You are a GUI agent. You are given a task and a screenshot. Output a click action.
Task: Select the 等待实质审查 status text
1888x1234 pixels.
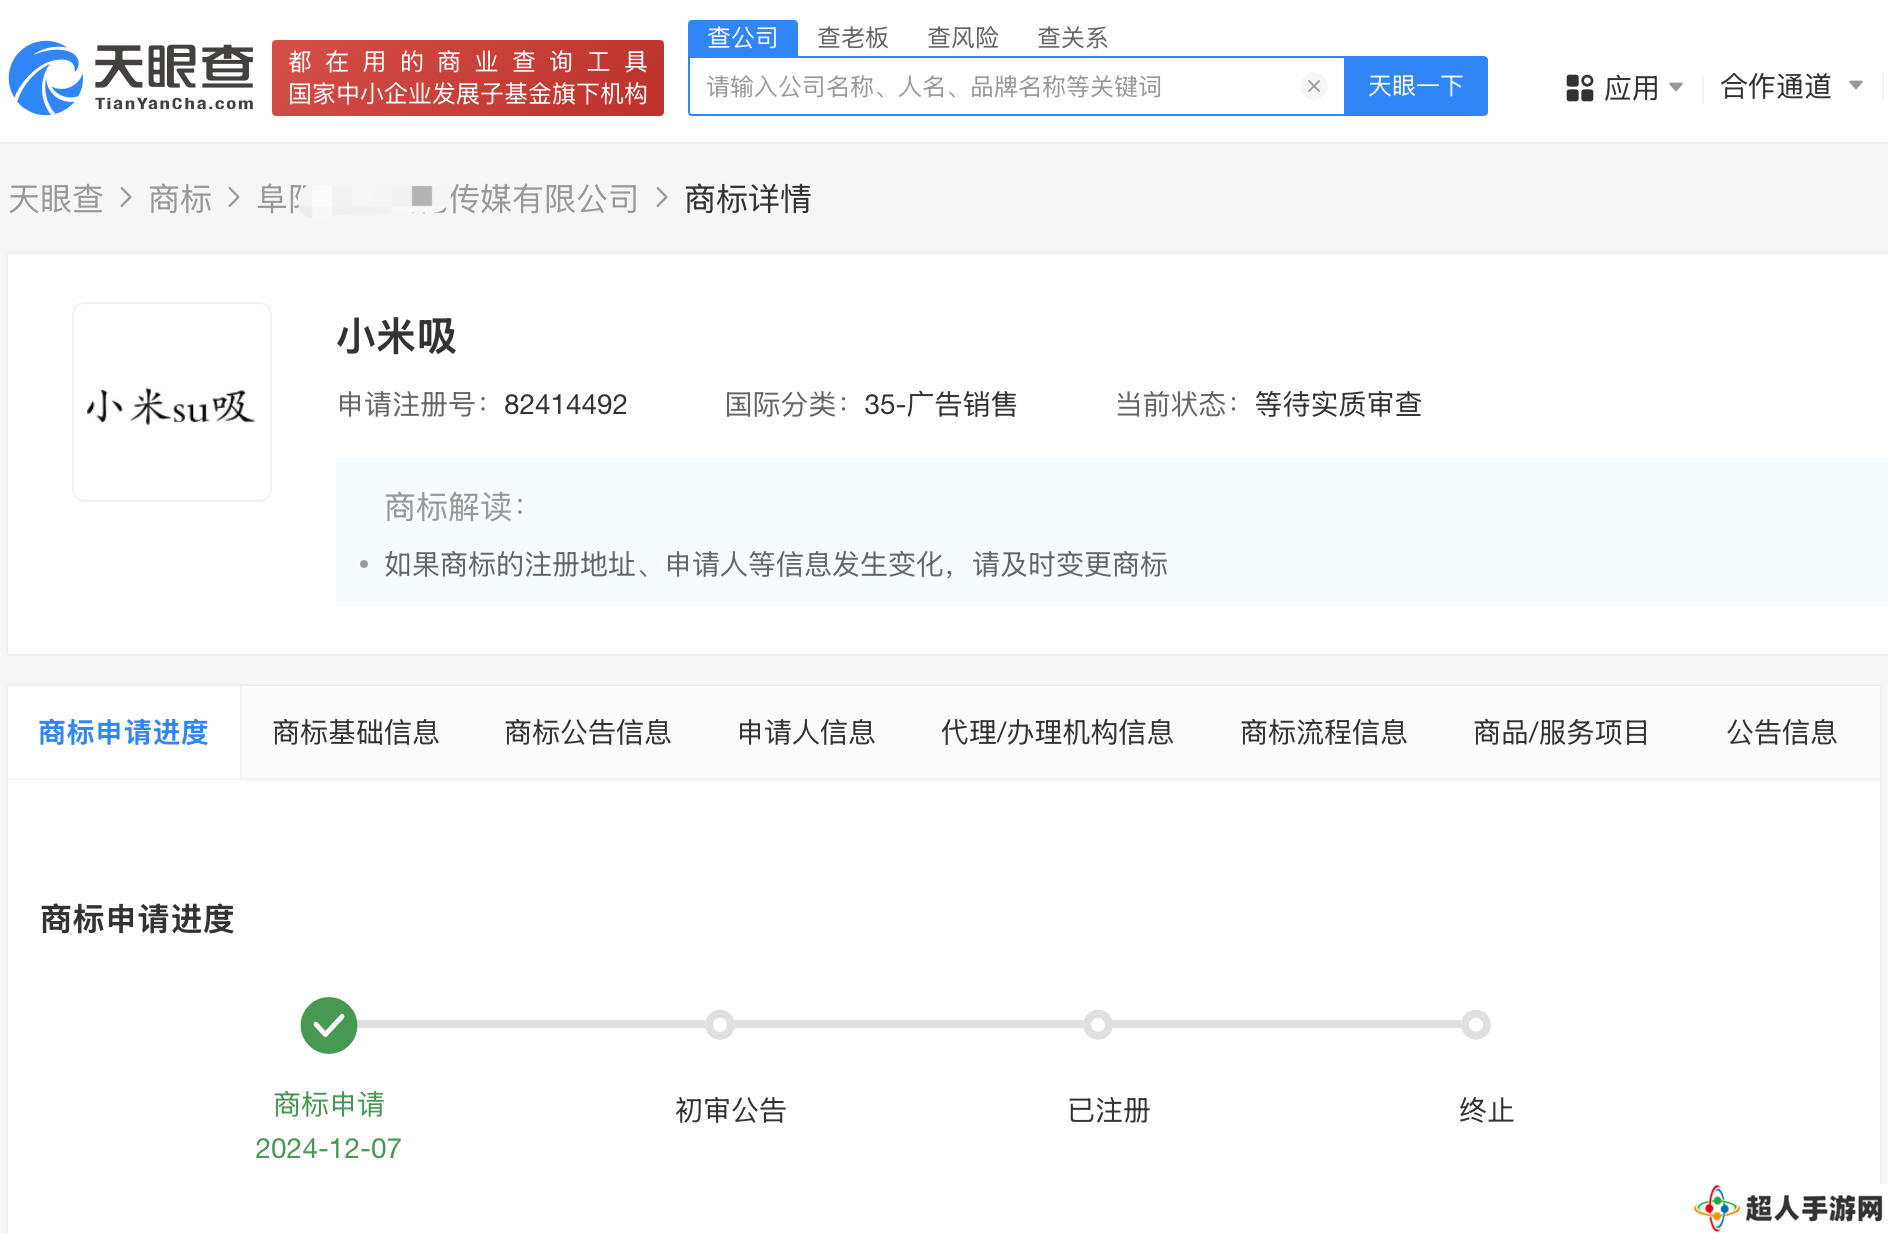pyautogui.click(x=1338, y=404)
